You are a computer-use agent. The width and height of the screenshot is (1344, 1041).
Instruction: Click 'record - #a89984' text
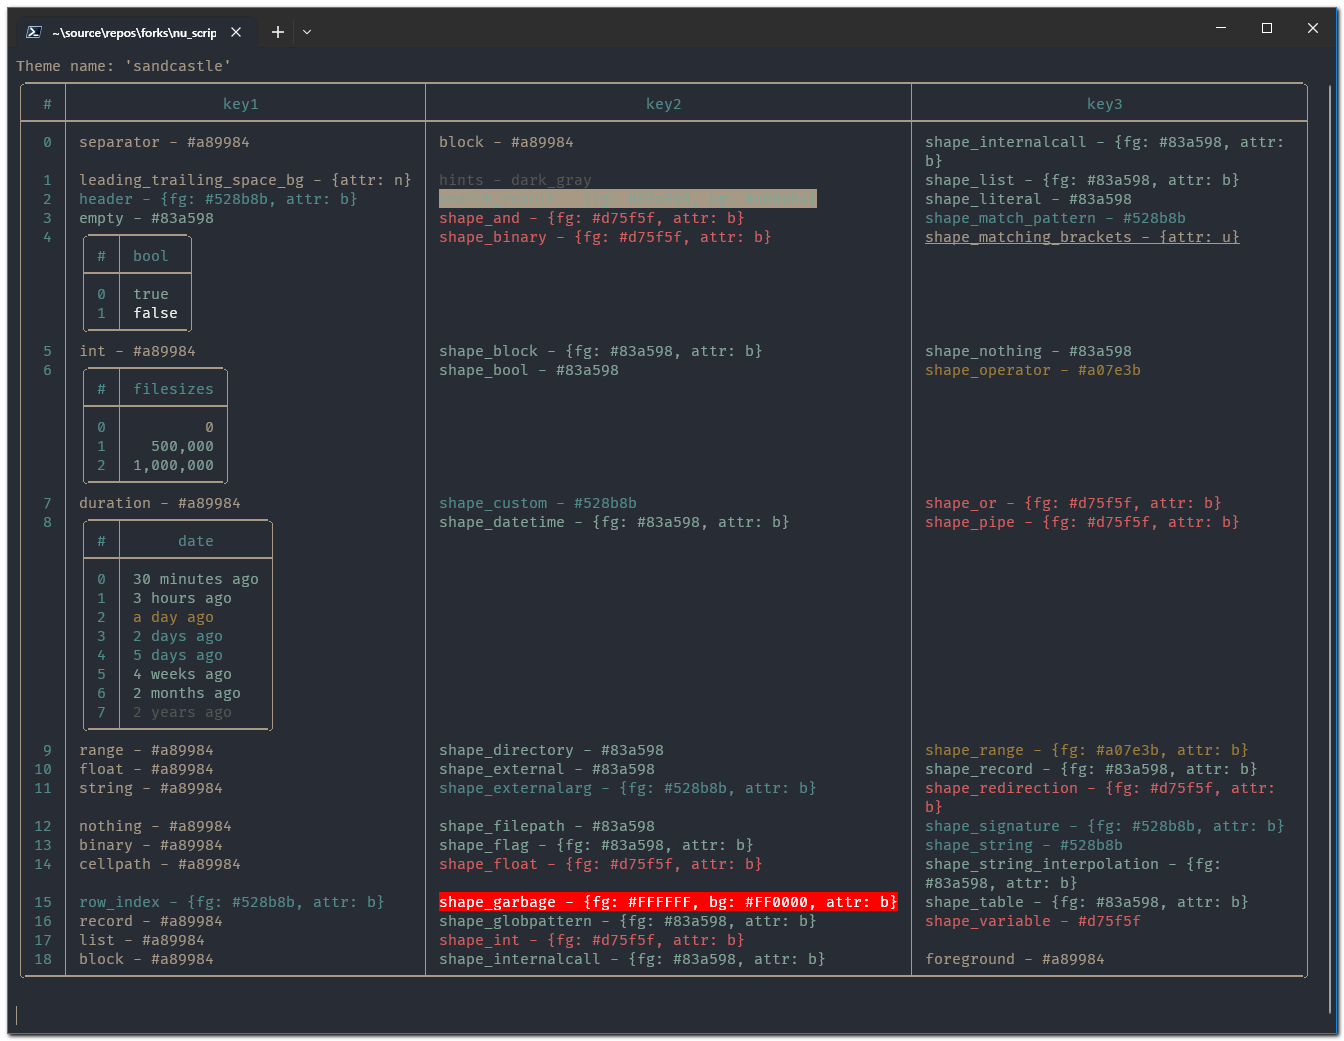click(x=151, y=921)
